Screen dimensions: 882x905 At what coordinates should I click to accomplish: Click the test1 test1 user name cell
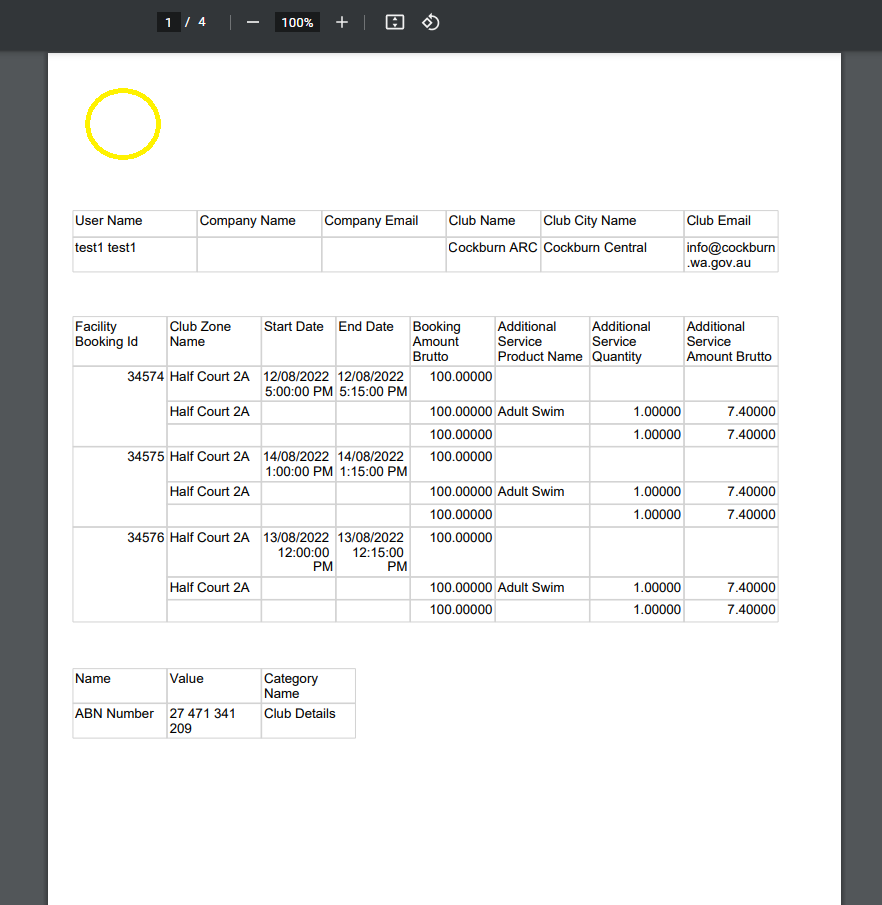(x=105, y=248)
